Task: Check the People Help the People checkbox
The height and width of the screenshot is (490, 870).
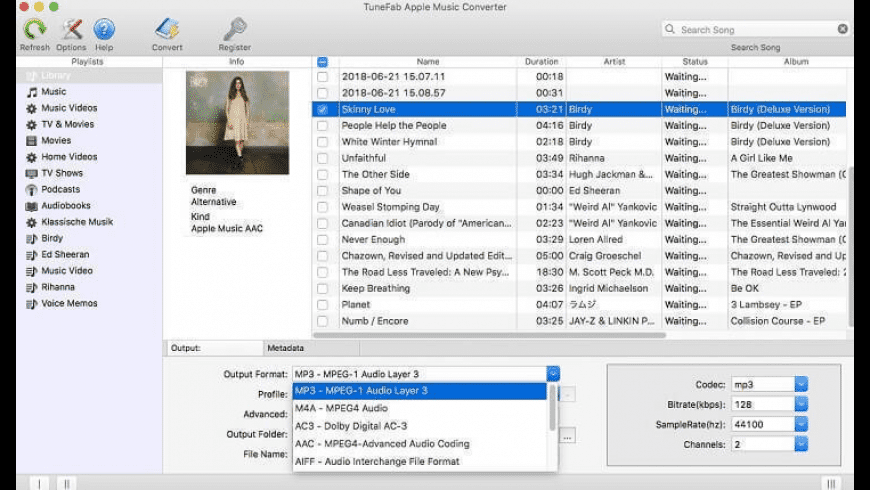Action: 322,126
